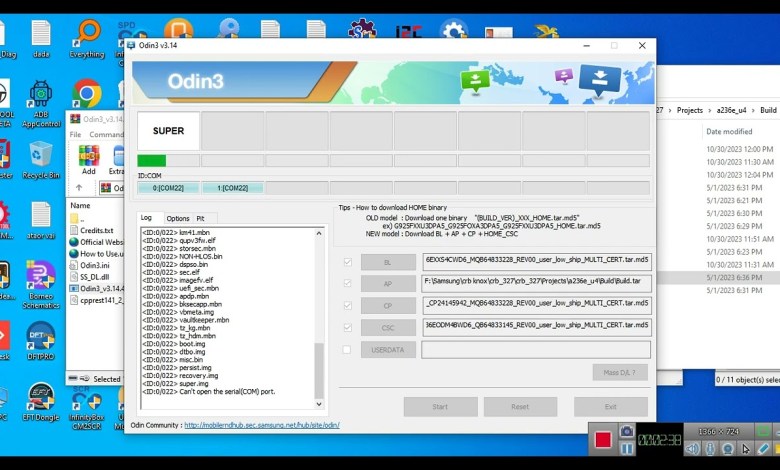
Task: Enable the USERDATA checkbox
Action: pyautogui.click(x=347, y=350)
